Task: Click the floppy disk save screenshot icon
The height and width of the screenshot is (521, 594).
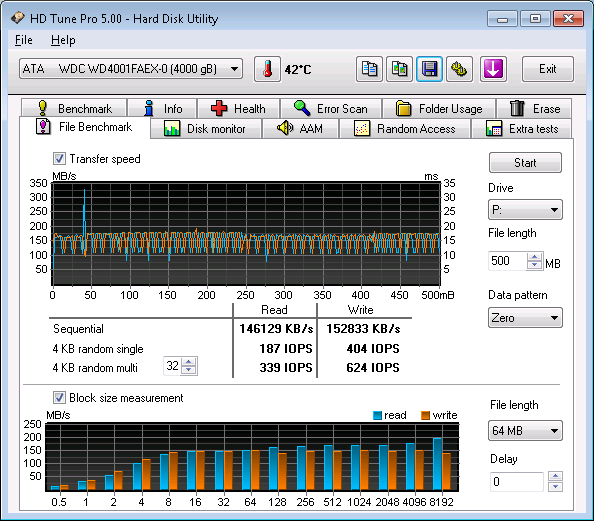Action: (429, 69)
